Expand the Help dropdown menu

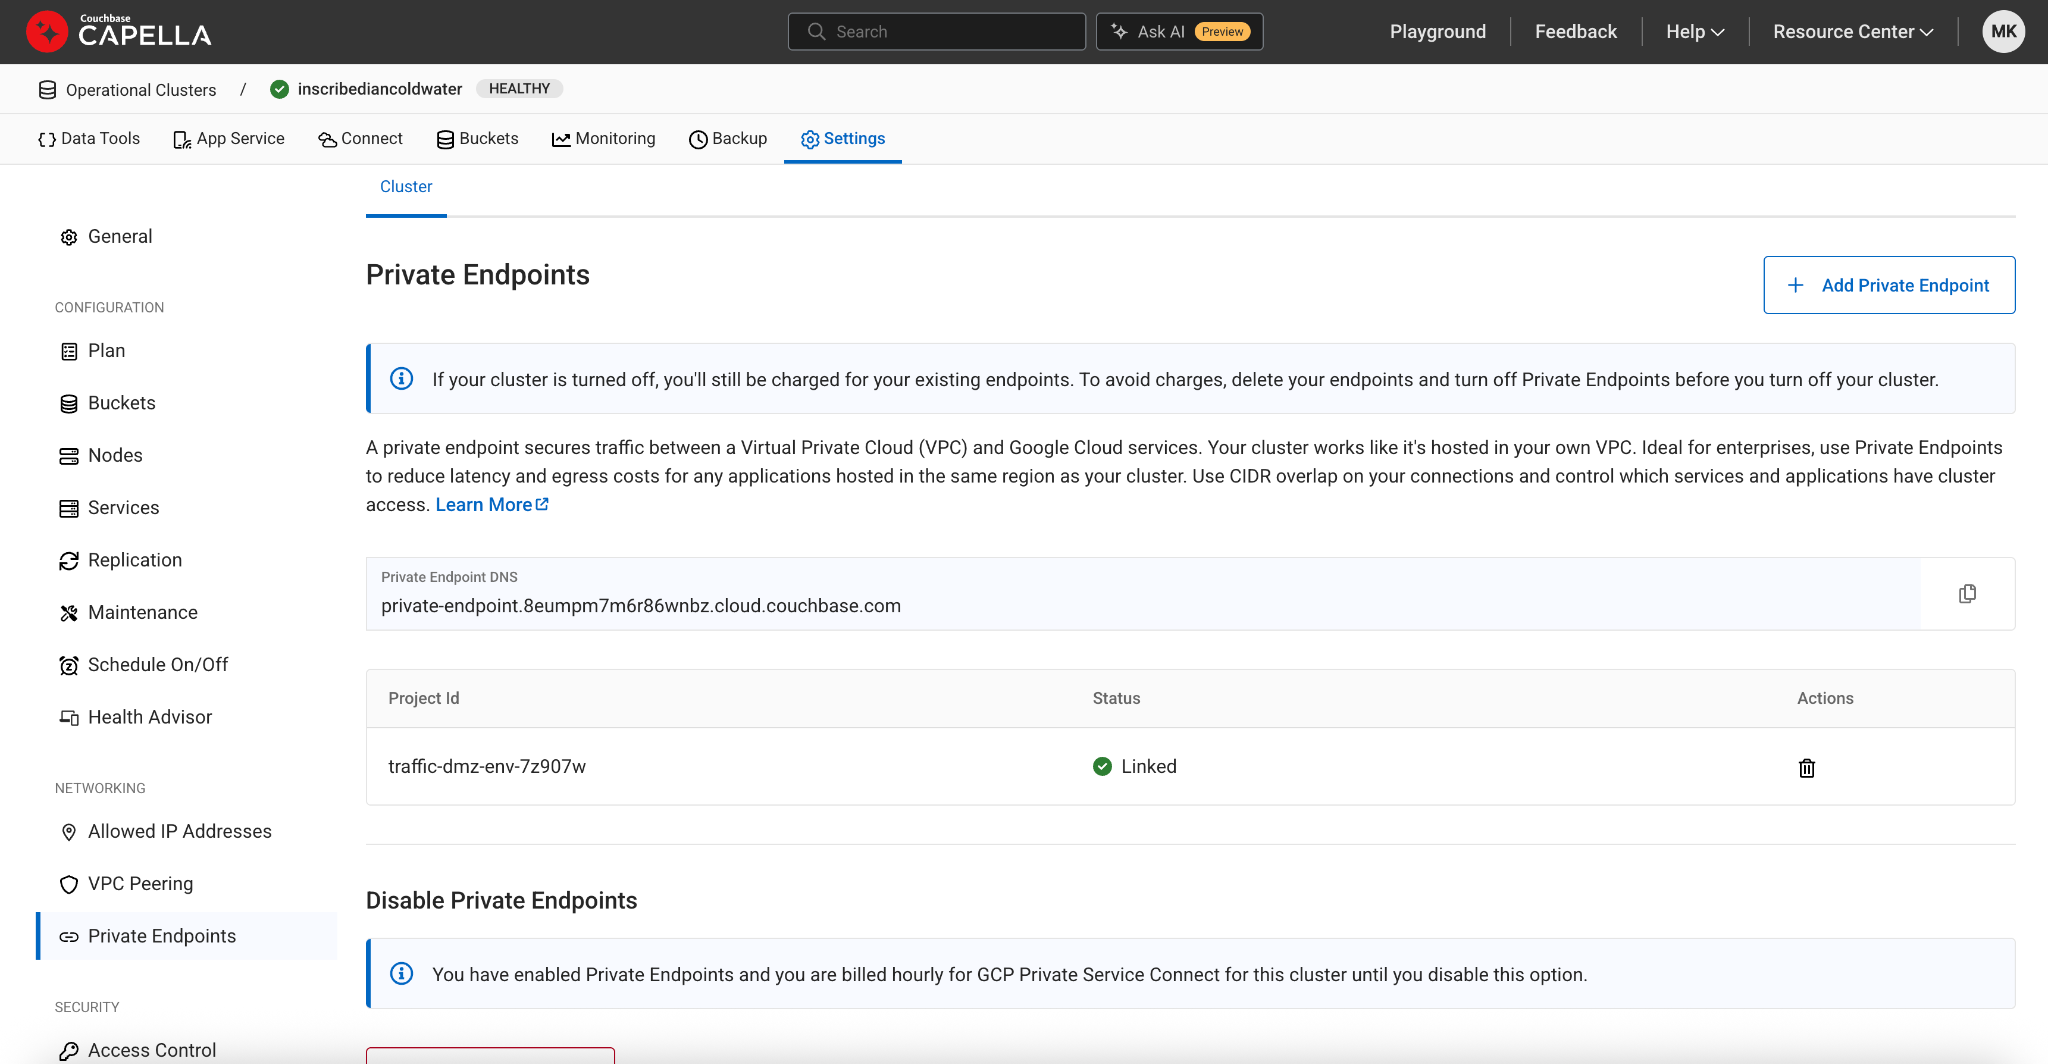pos(1694,32)
